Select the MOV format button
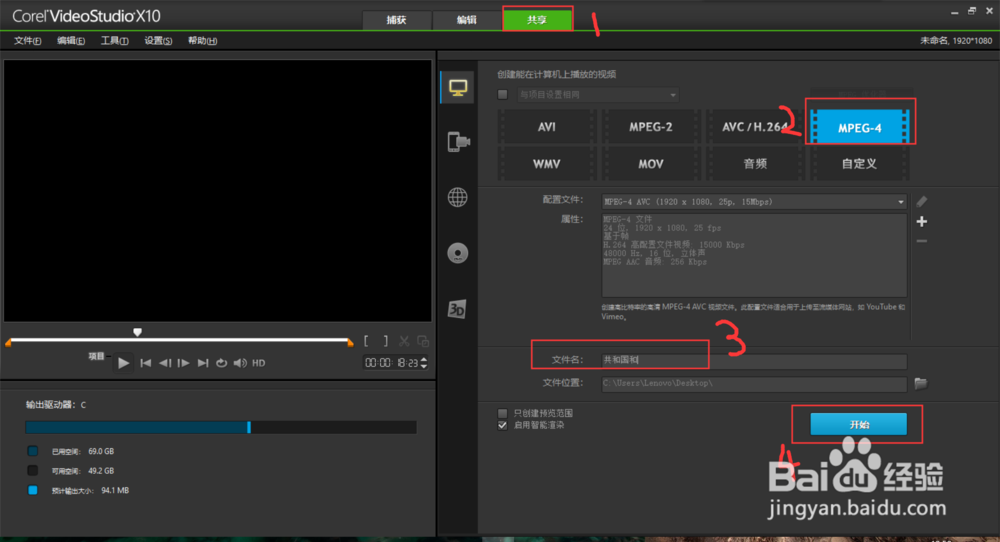This screenshot has height=542, width=1000. tap(651, 164)
